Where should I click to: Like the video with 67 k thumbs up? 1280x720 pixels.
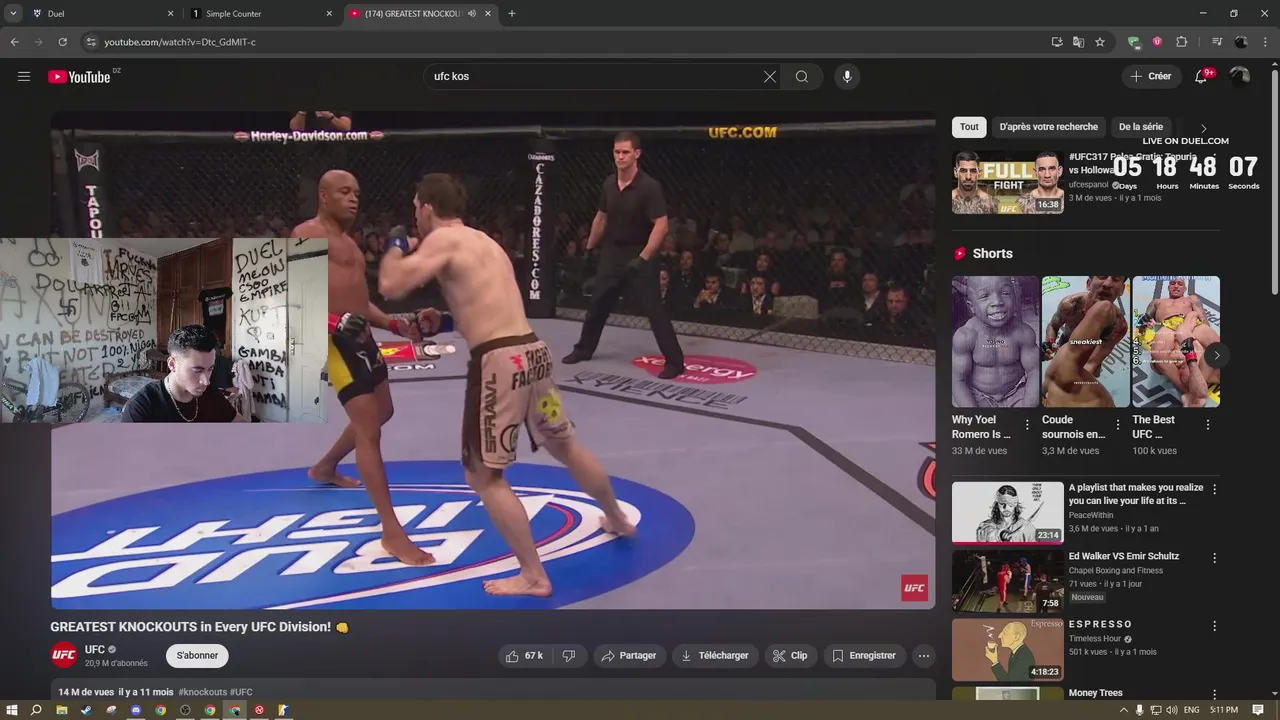coord(524,656)
